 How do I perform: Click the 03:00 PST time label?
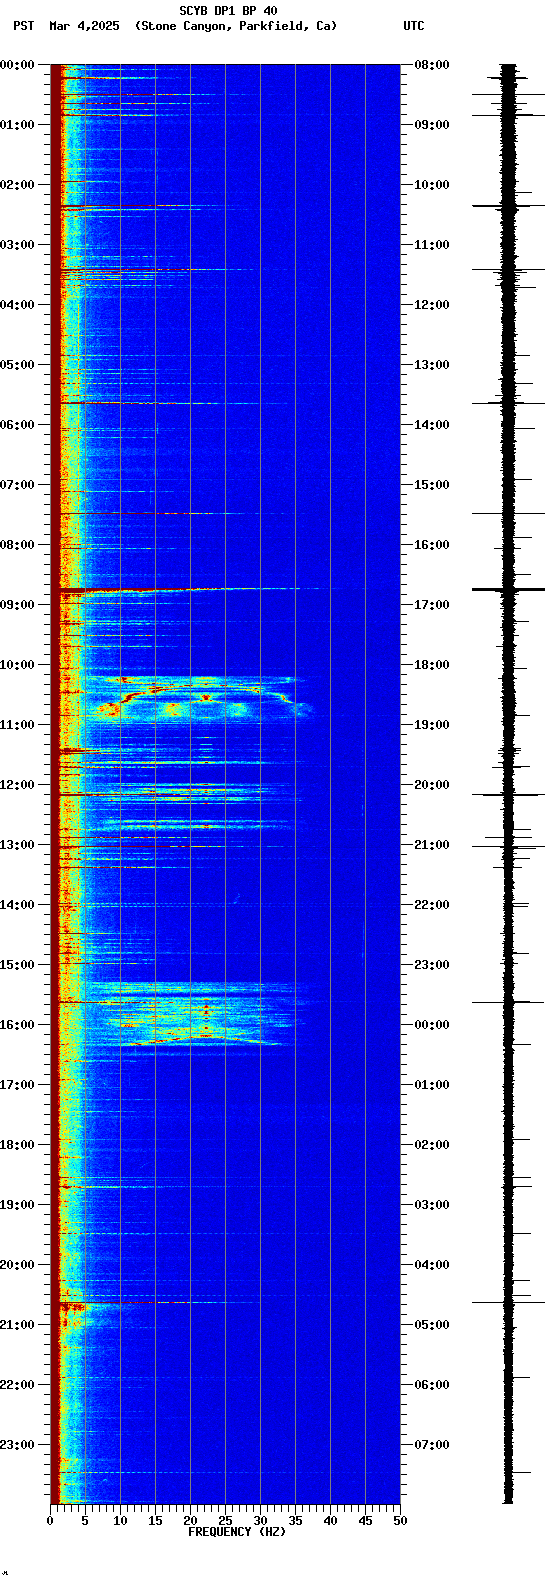point(17,245)
